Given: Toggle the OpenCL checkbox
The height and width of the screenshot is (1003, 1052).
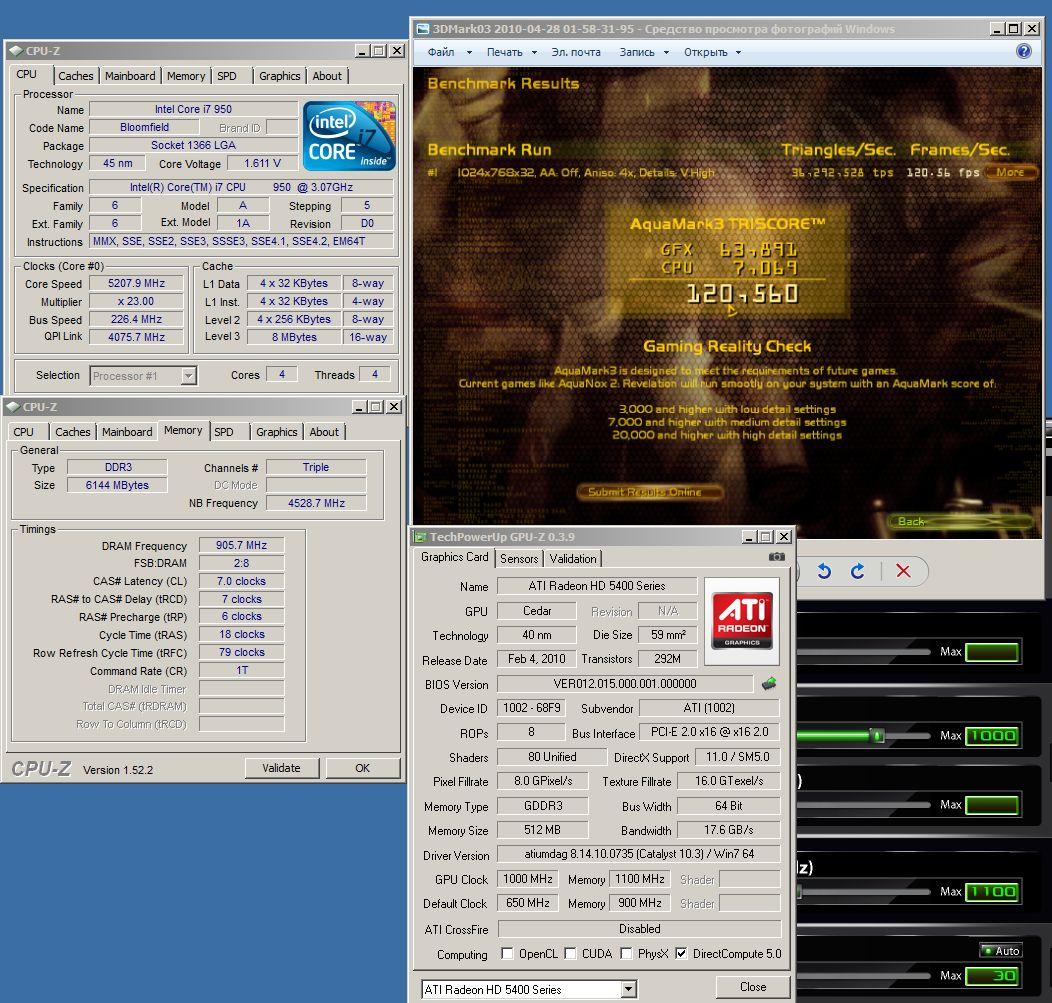Looking at the screenshot, I should coord(507,953).
